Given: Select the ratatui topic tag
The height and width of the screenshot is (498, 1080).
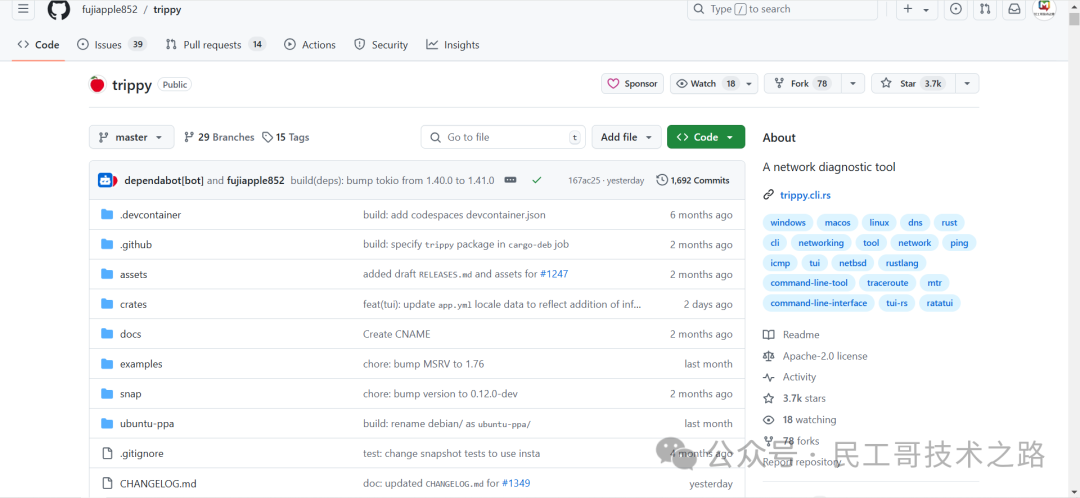Looking at the screenshot, I should [939, 303].
